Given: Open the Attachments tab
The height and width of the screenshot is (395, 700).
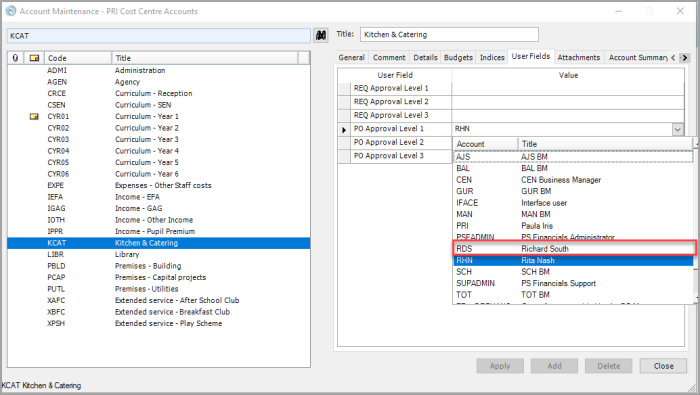Looking at the screenshot, I should click(579, 58).
